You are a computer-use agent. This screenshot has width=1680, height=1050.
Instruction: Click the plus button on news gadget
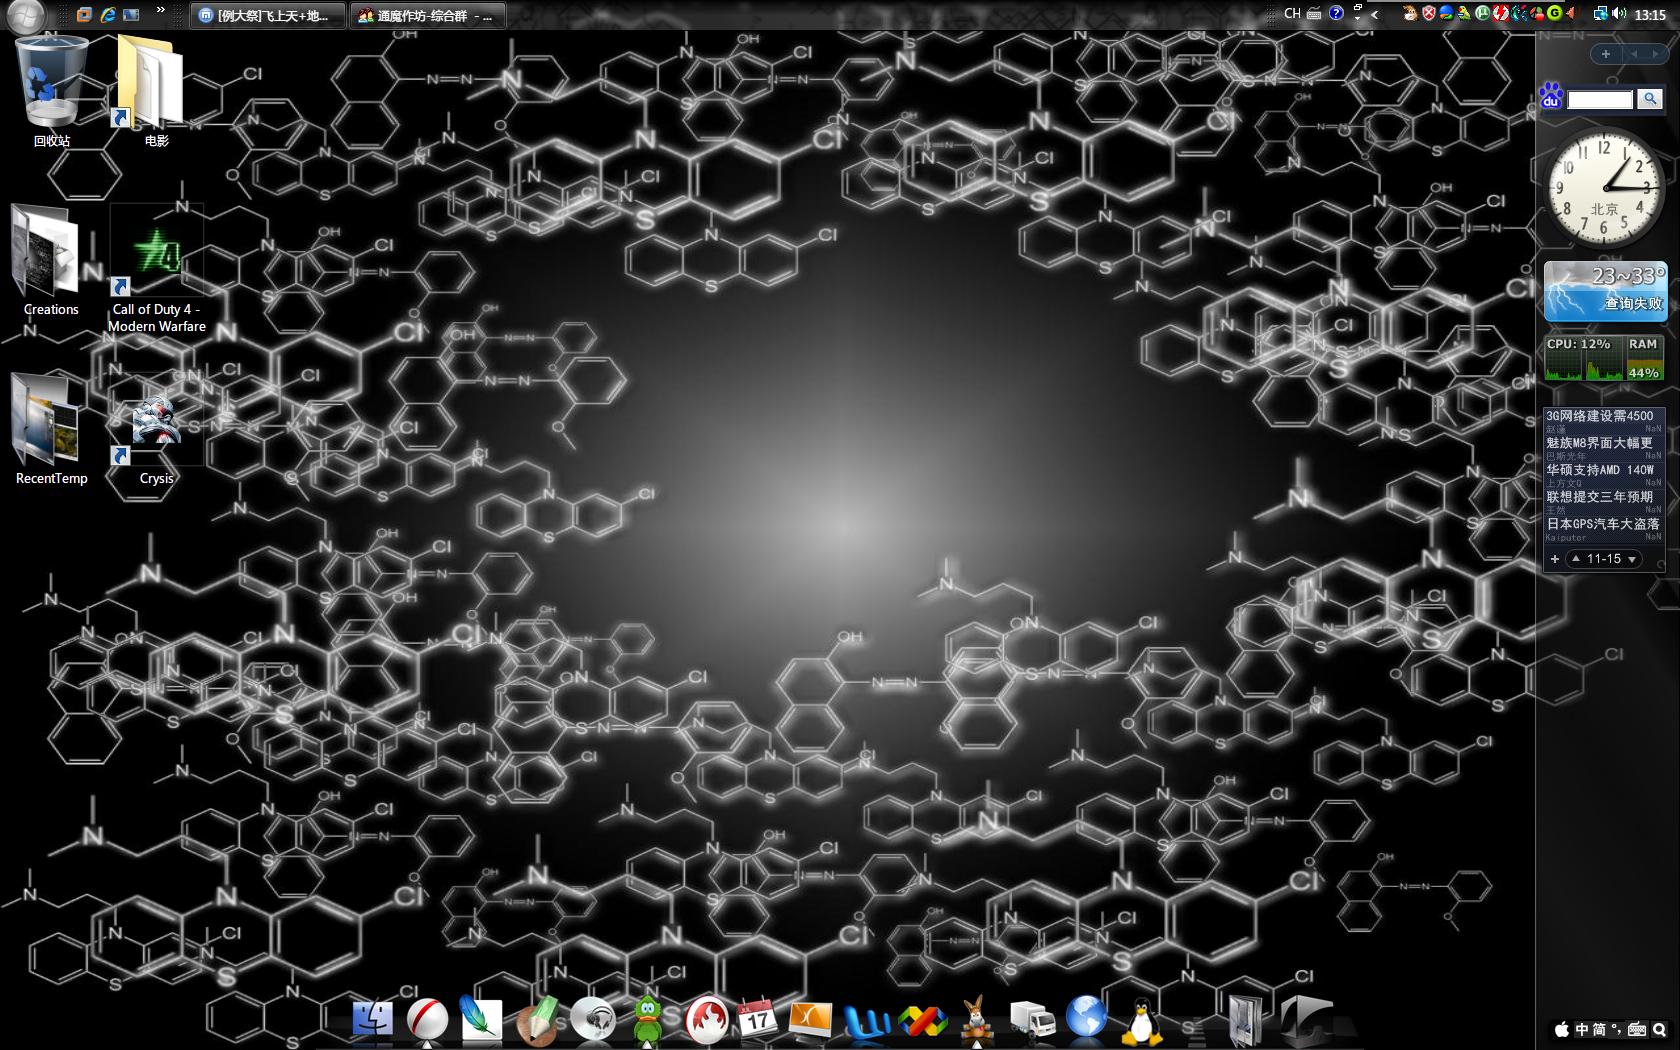click(x=1554, y=559)
